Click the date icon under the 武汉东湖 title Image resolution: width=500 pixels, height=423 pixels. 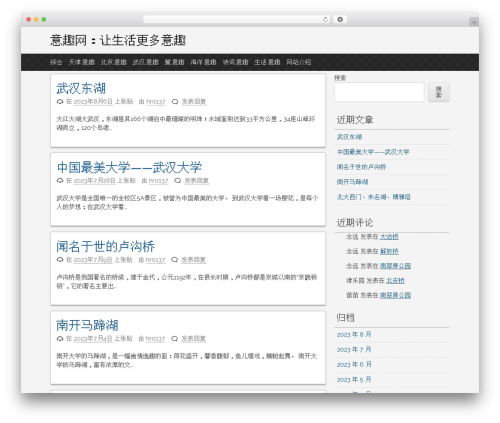point(60,102)
